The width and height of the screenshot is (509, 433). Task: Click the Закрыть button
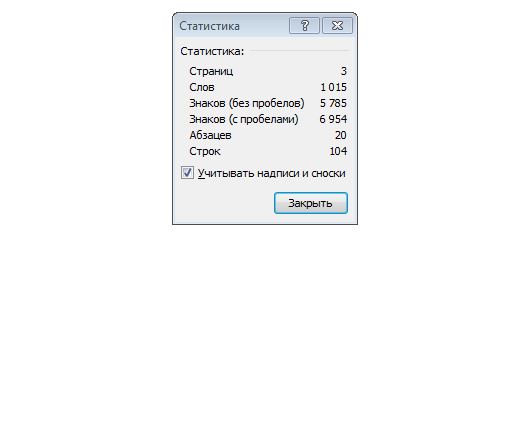coord(311,203)
